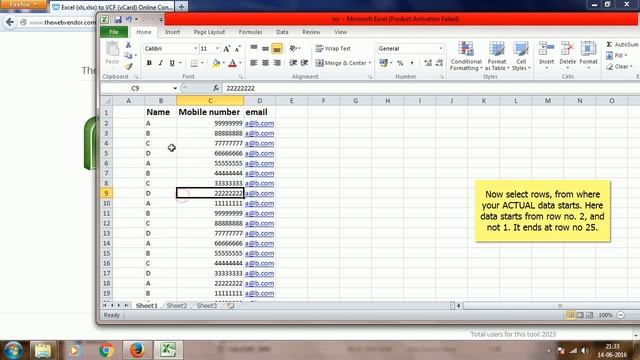Image resolution: width=640 pixels, height=360 pixels.
Task: Click Increase Decimal icon
Action: (428, 63)
